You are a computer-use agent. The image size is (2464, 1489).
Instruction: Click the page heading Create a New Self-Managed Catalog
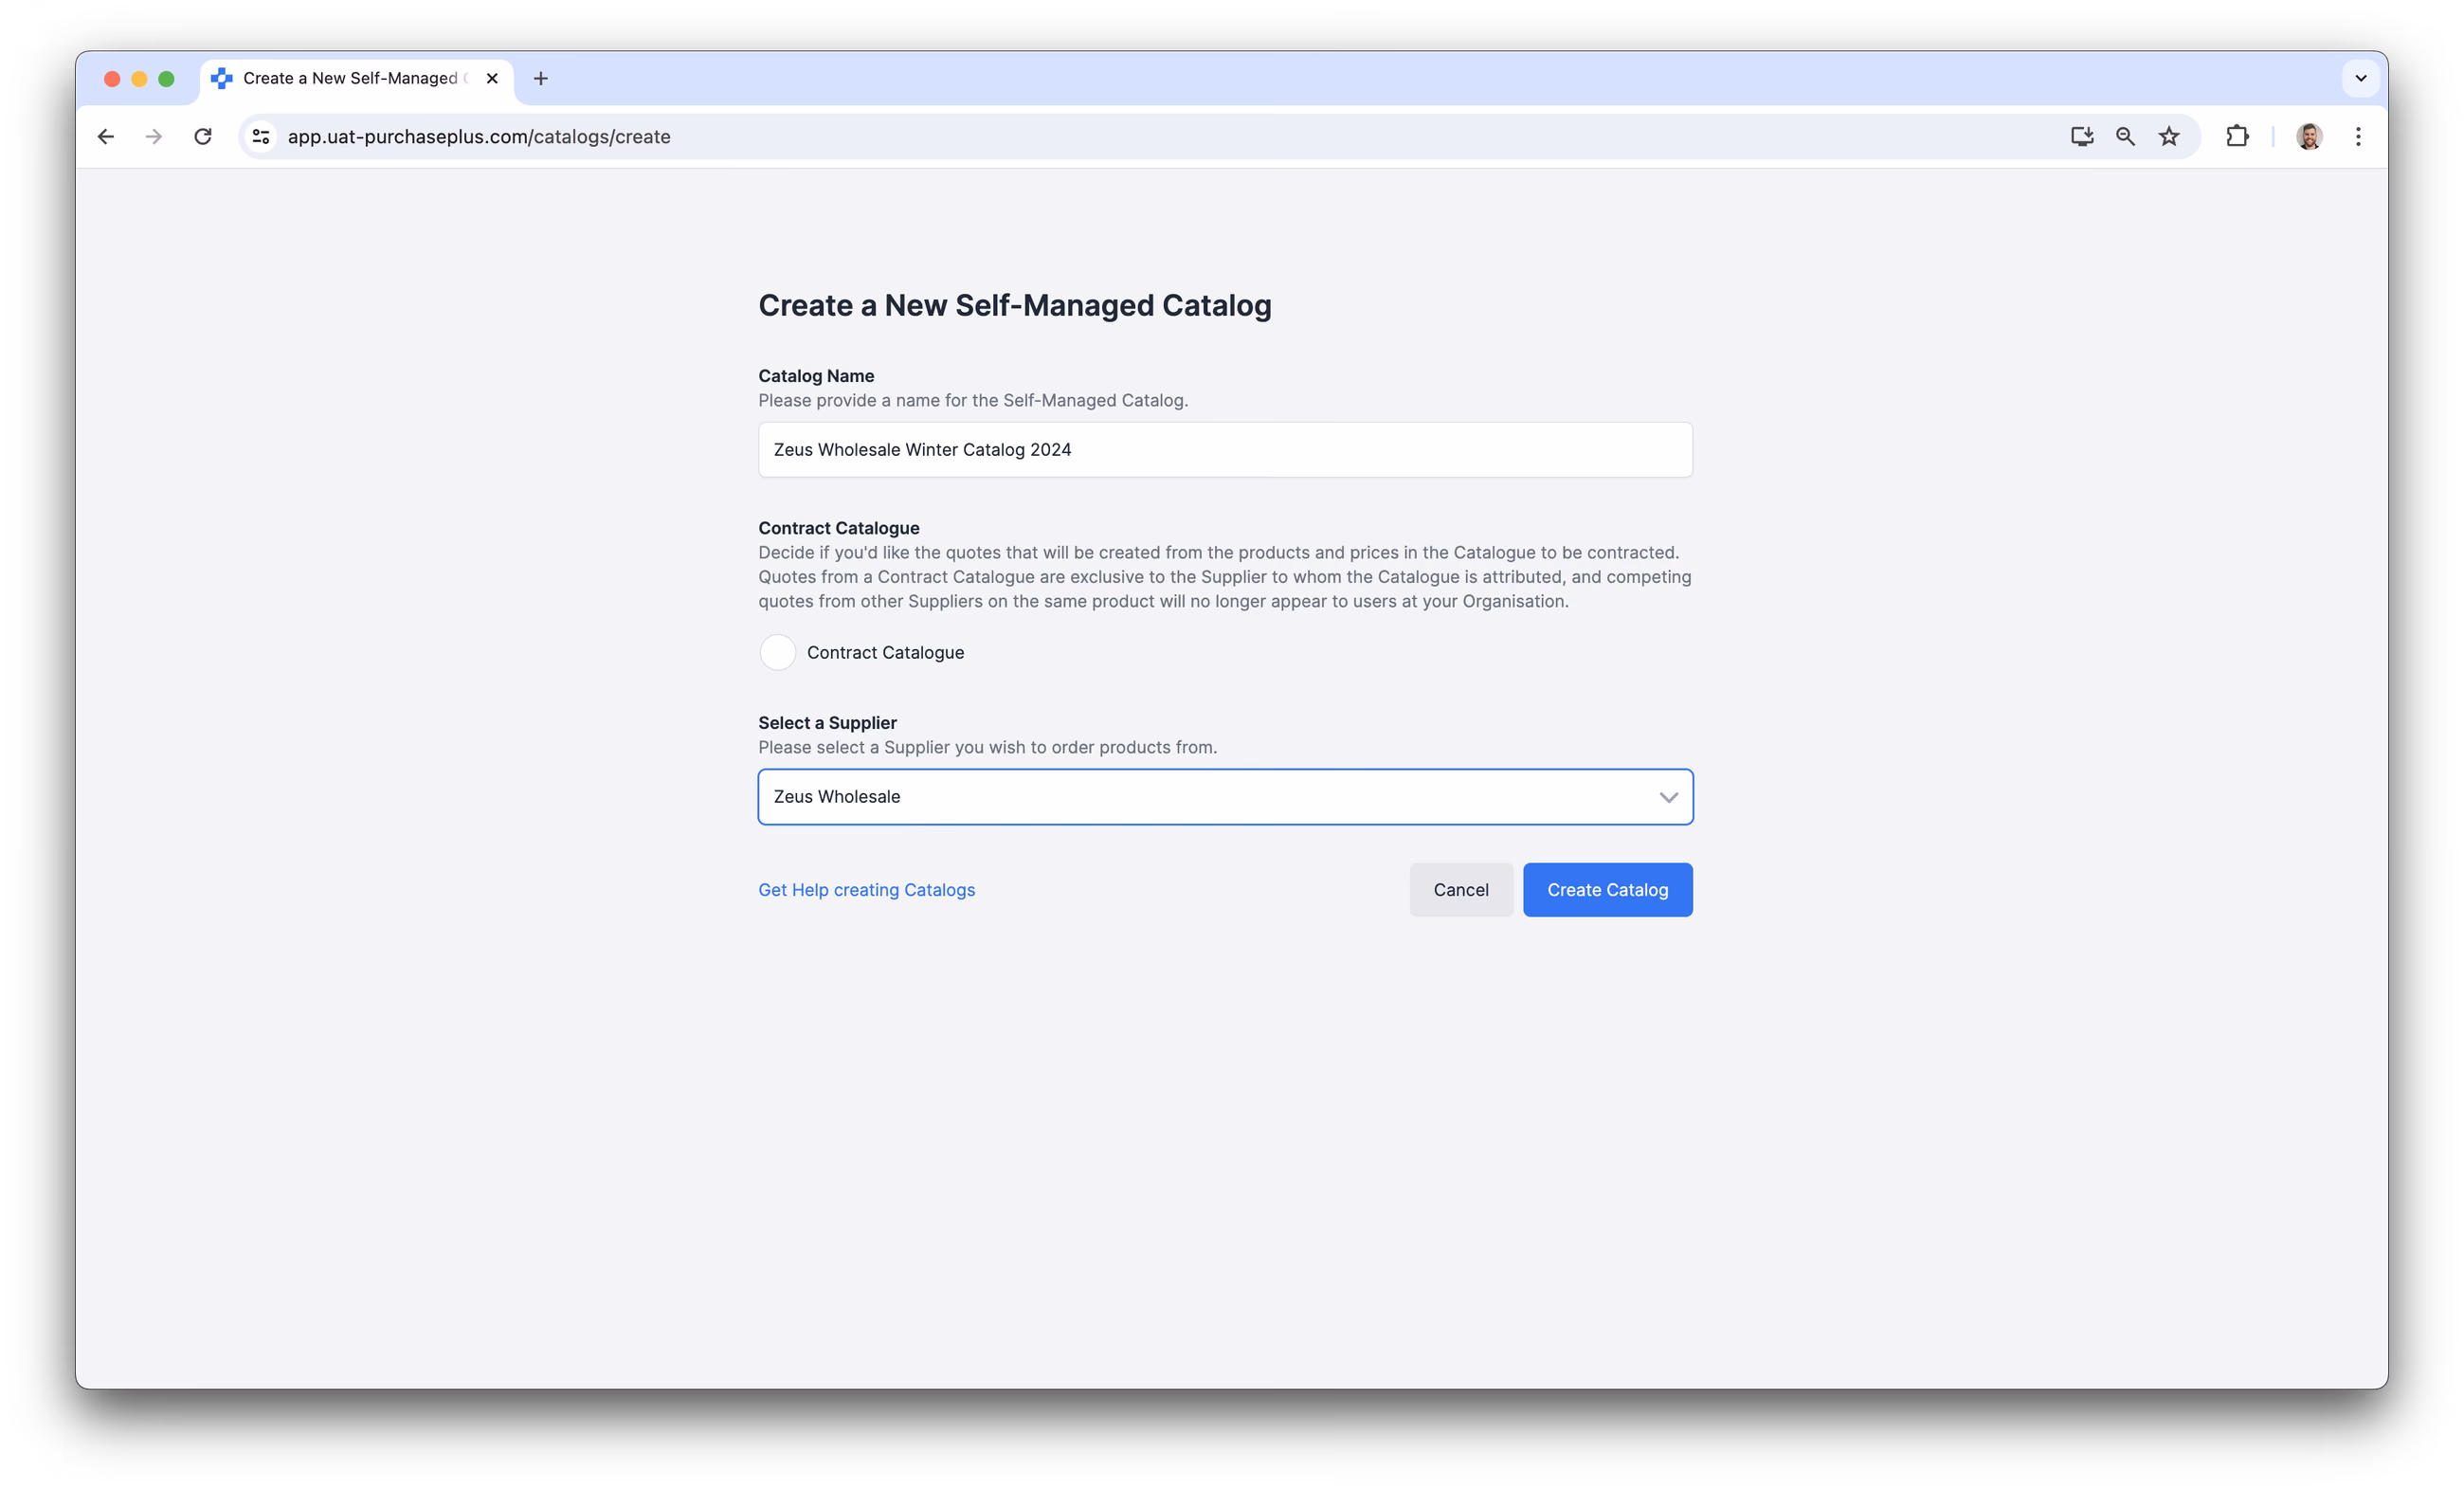click(1014, 305)
